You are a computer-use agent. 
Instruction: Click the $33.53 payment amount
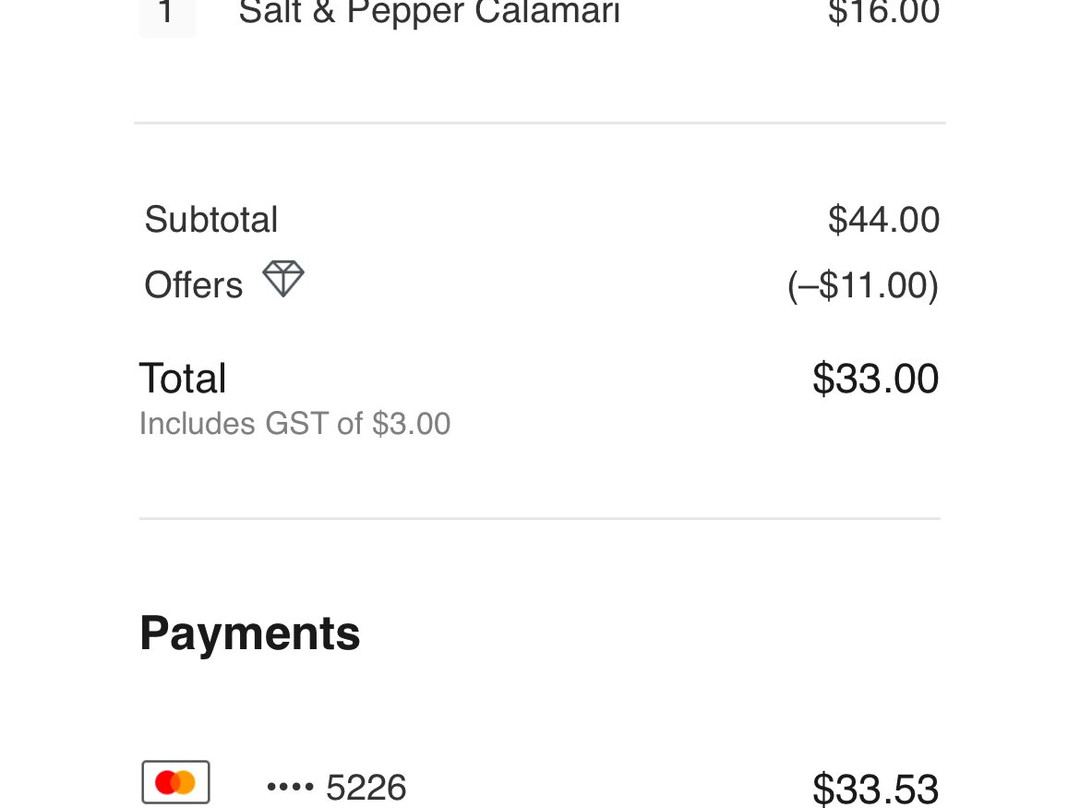click(875, 788)
